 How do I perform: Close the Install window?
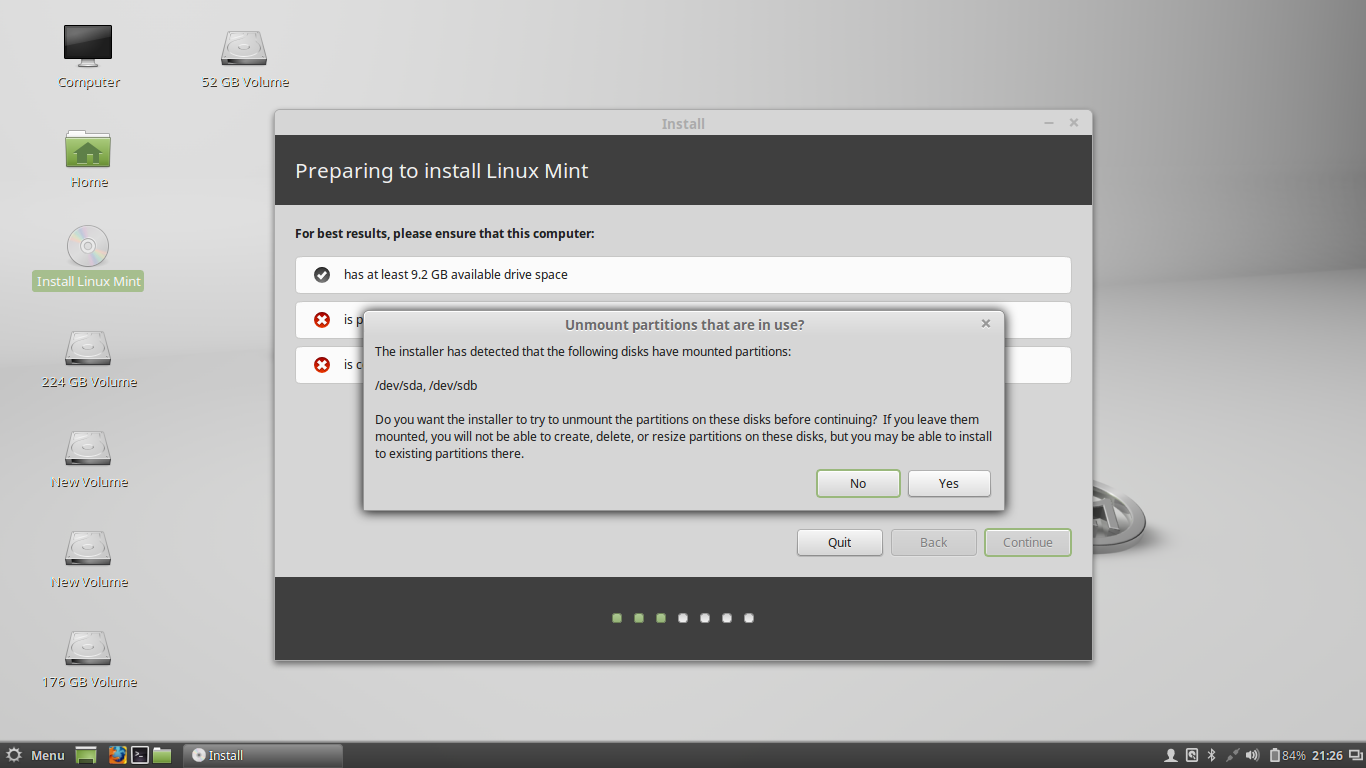(1074, 123)
